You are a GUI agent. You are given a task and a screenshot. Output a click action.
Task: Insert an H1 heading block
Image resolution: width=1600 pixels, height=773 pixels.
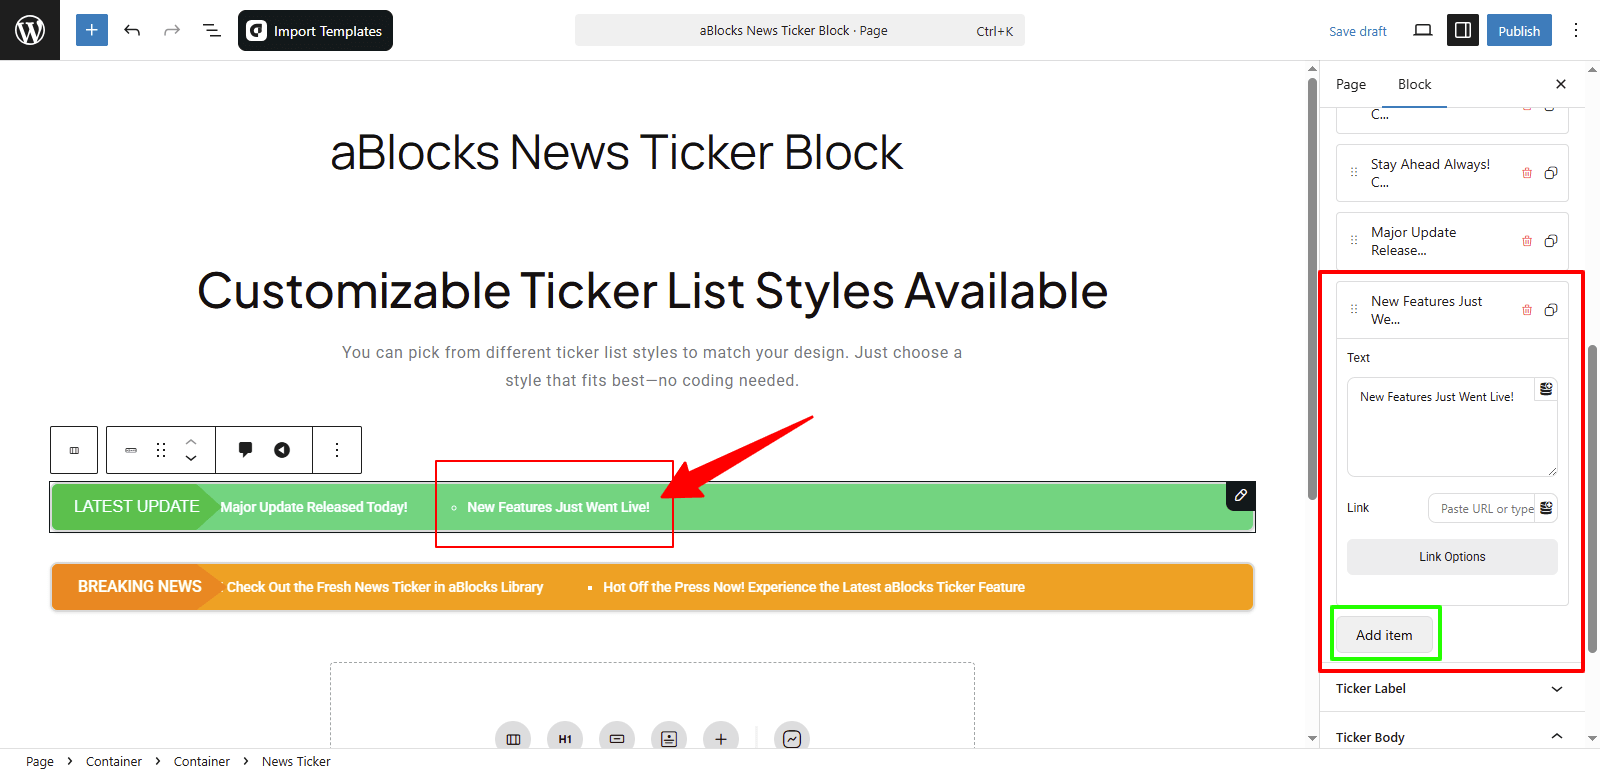(565, 739)
